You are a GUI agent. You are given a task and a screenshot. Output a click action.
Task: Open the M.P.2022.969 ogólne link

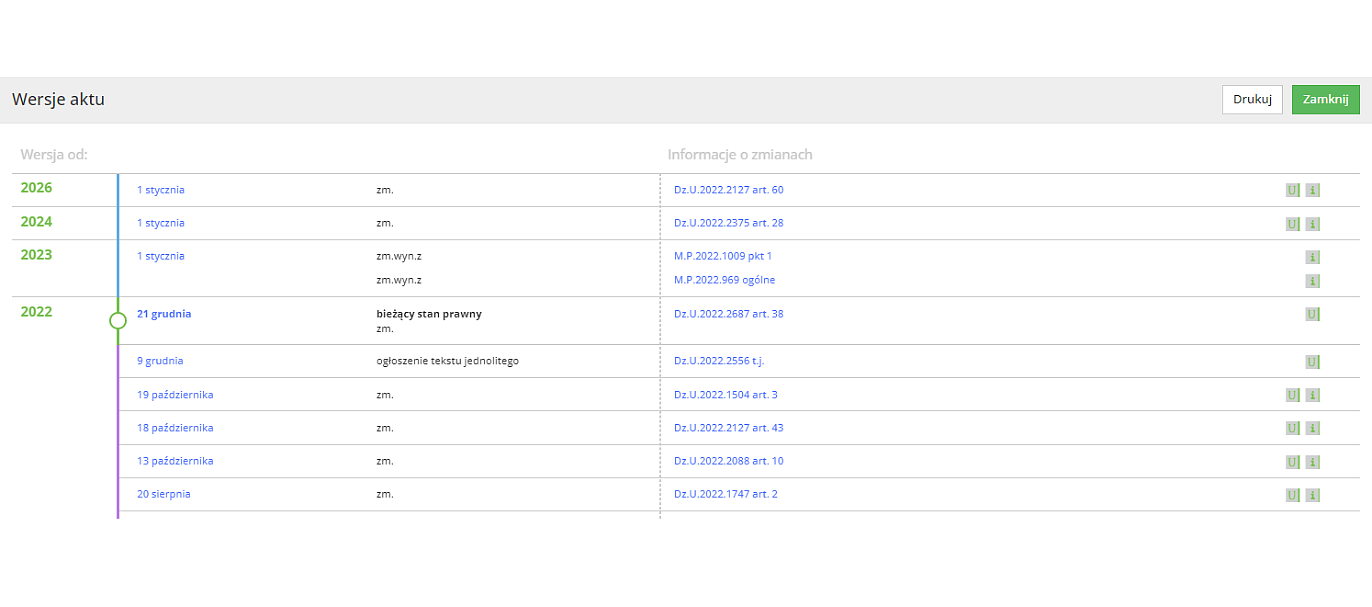pyautogui.click(x=724, y=280)
